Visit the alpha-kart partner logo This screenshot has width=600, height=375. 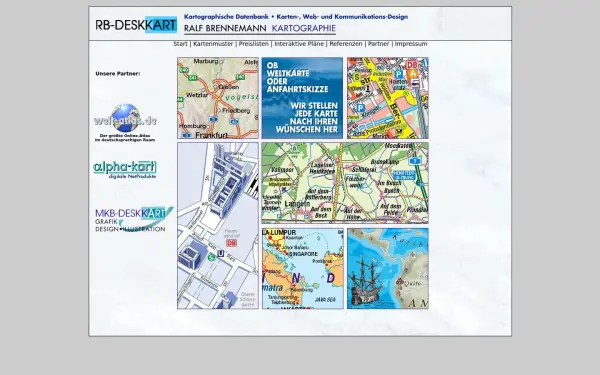(x=125, y=170)
